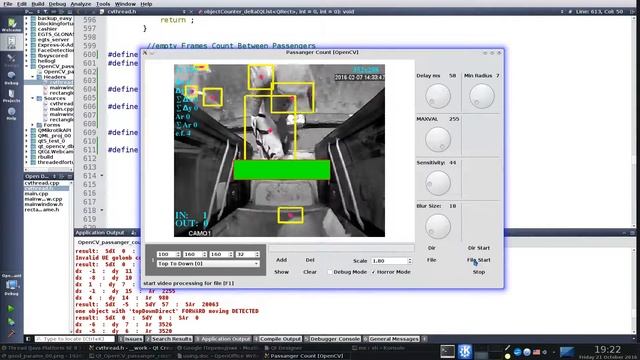Click the File Start button

(478, 260)
